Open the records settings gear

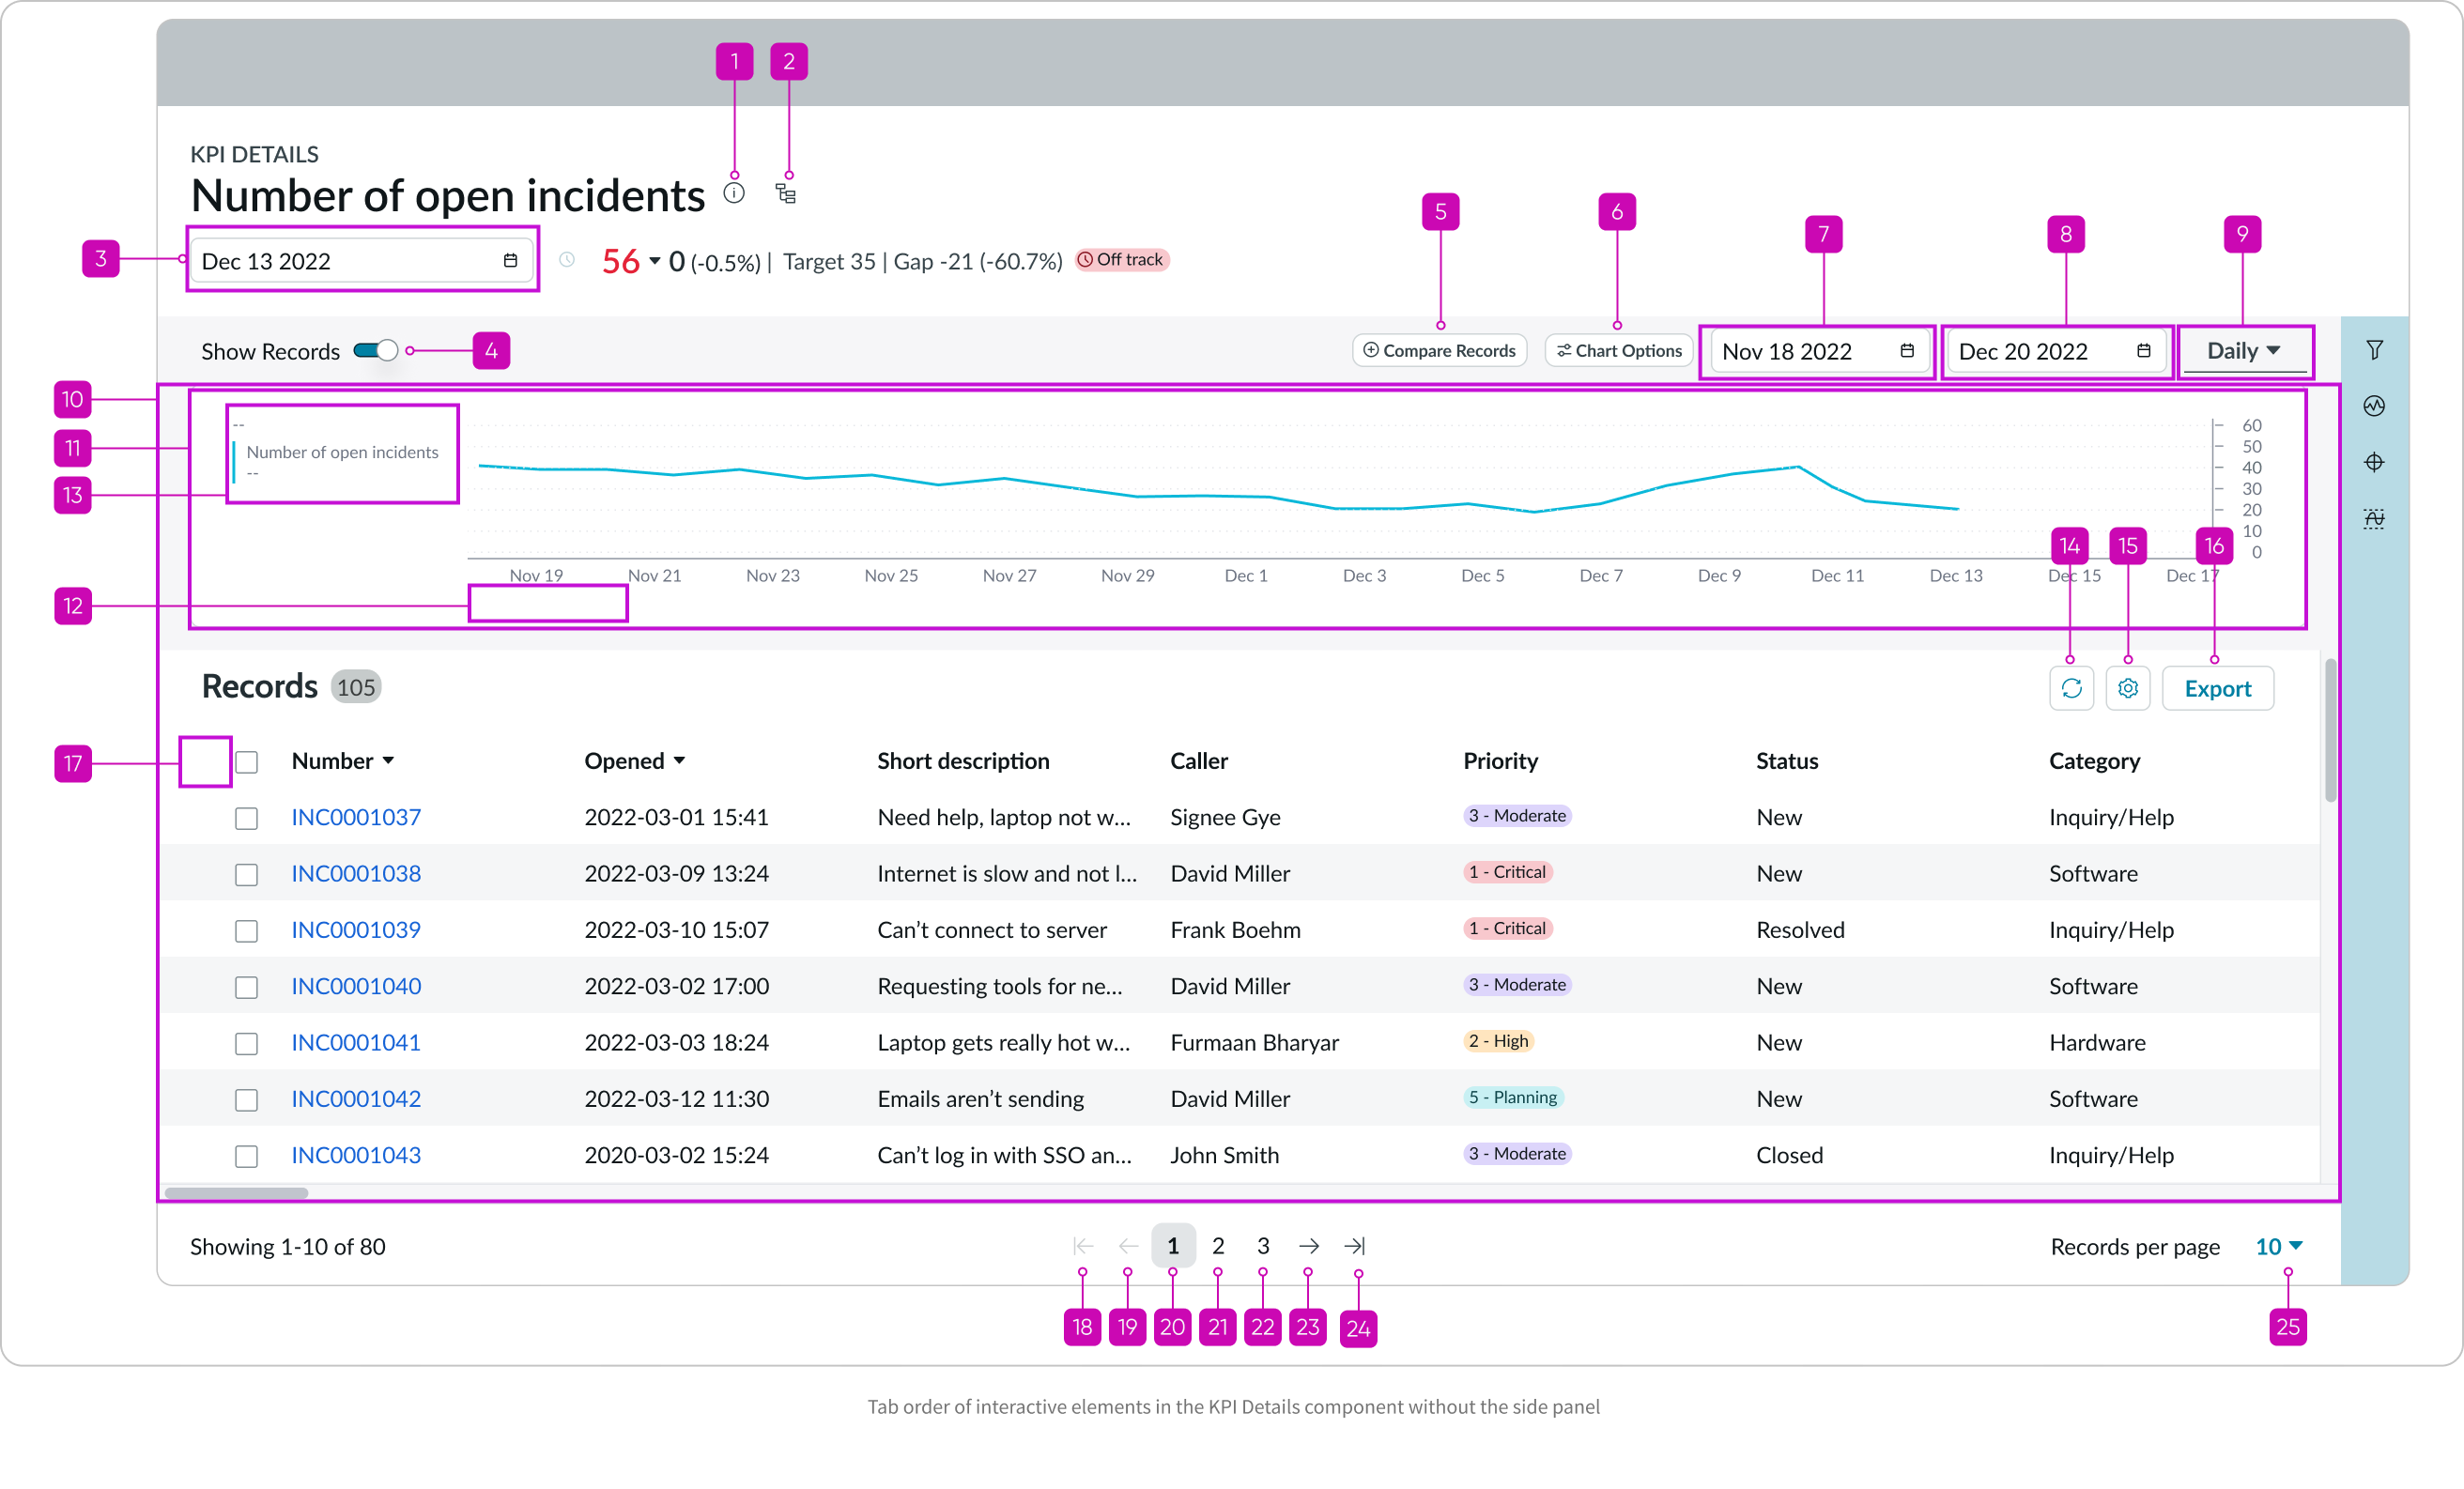click(2128, 688)
